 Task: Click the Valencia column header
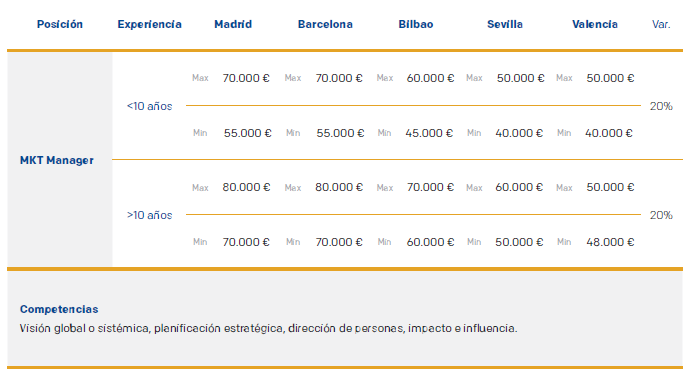click(595, 24)
